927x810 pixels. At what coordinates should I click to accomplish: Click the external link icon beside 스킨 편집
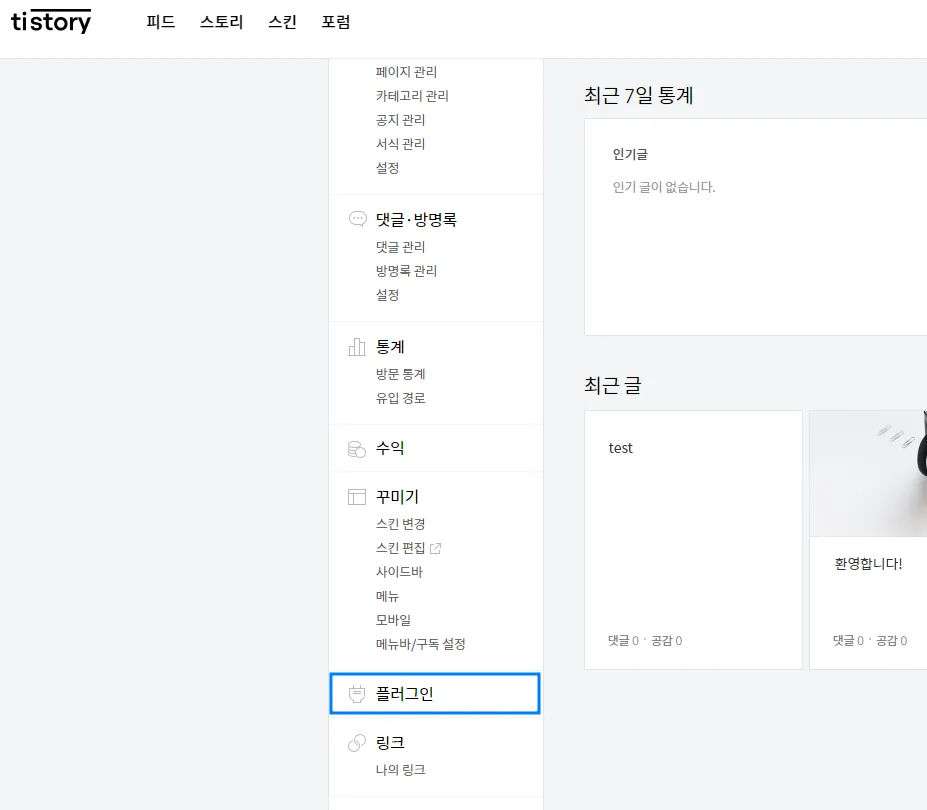point(435,548)
